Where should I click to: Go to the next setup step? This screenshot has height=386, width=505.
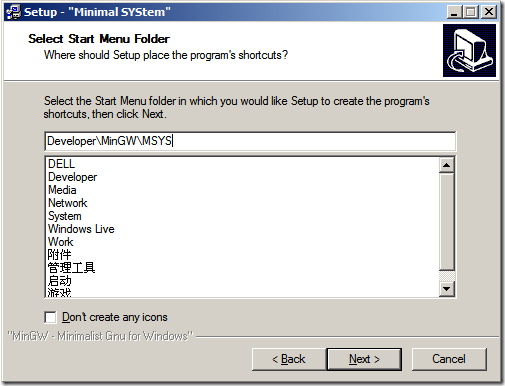[x=364, y=359]
